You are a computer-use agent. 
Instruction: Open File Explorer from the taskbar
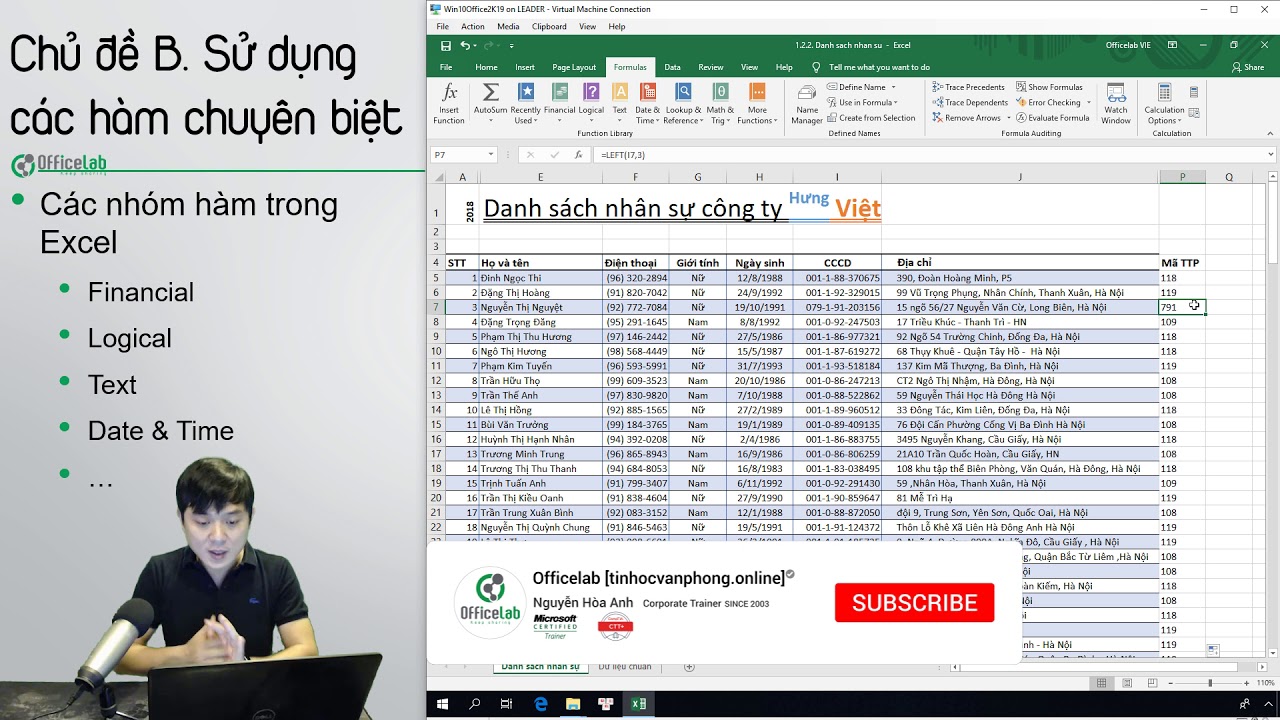pyautogui.click(x=573, y=704)
